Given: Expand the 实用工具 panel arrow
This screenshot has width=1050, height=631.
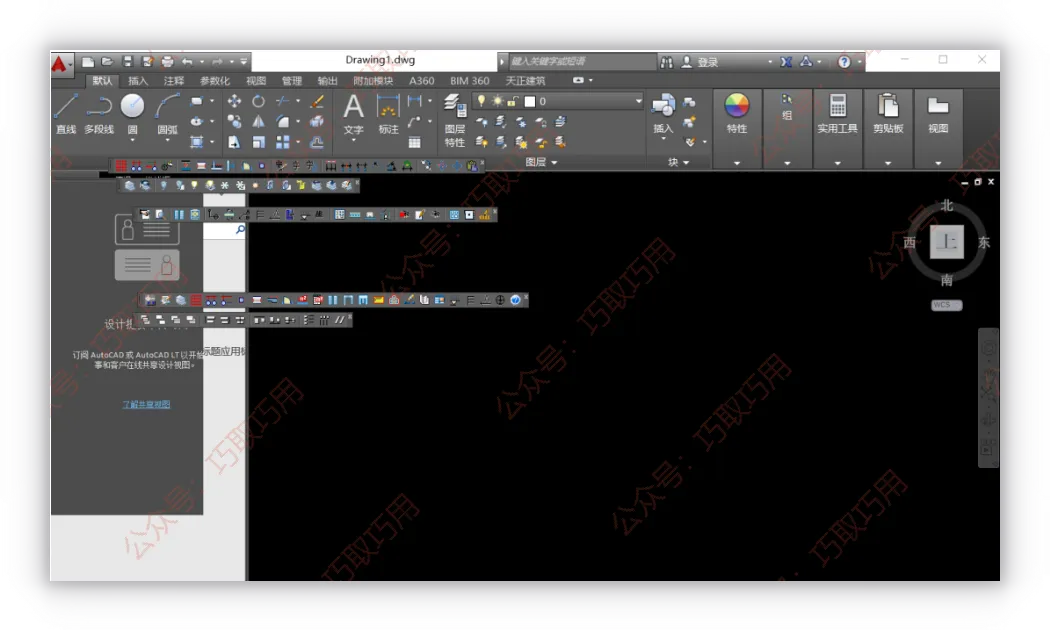Looking at the screenshot, I should point(837,163).
